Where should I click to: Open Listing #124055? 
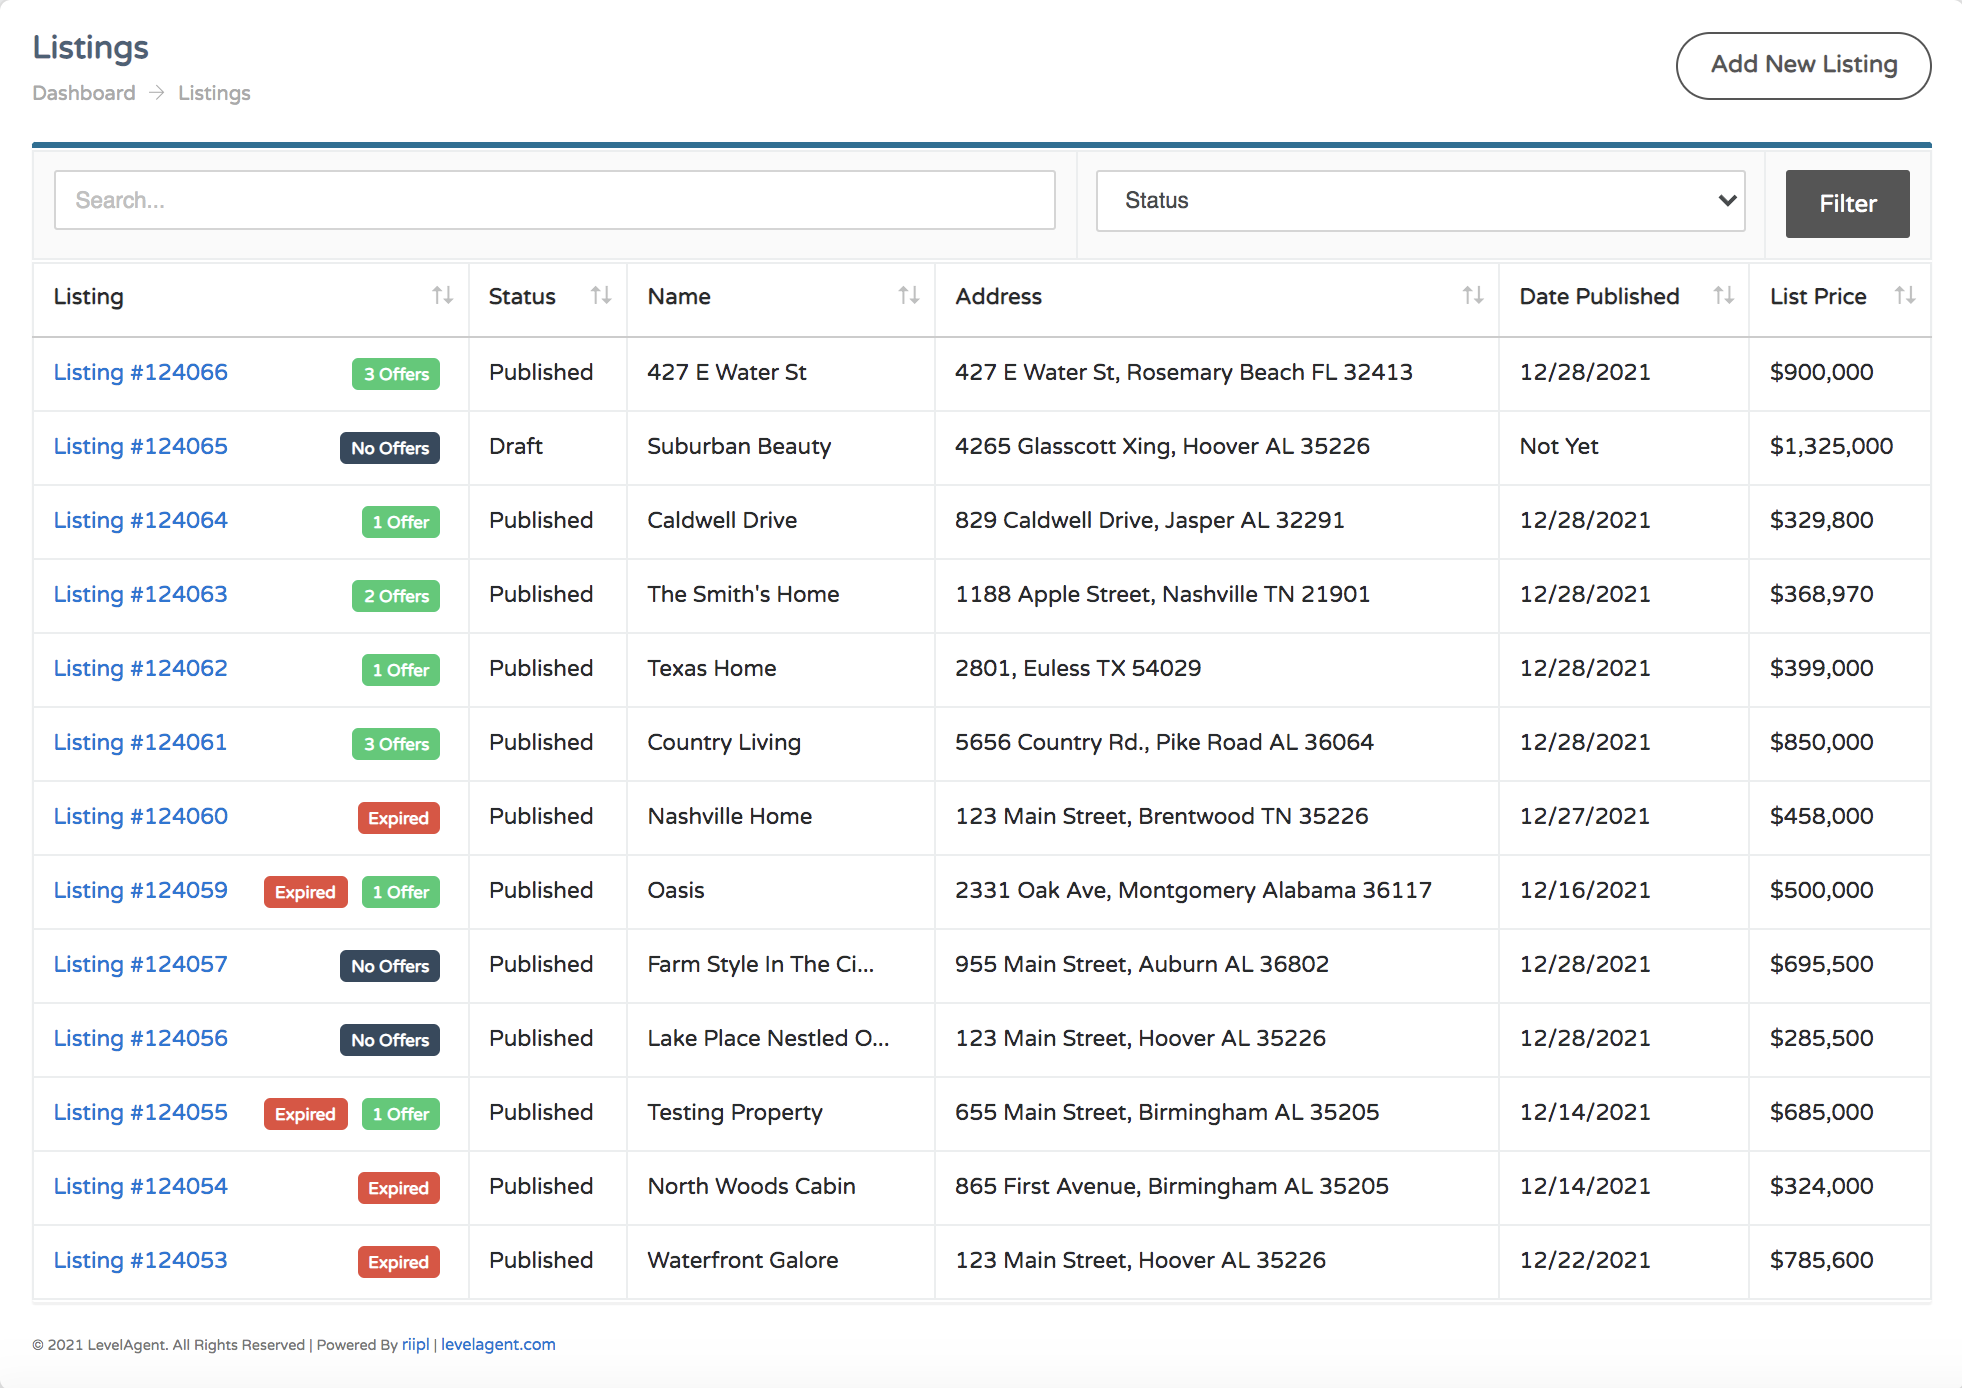[141, 1112]
